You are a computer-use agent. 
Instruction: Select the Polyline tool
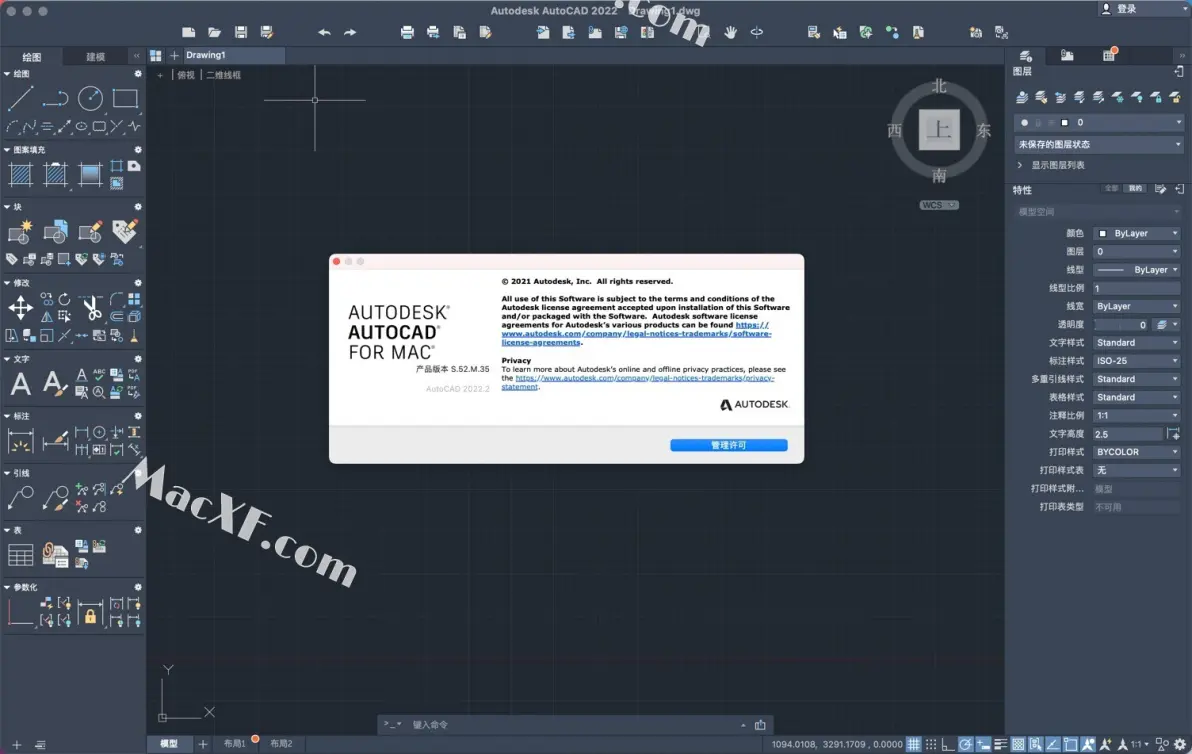(x=55, y=98)
